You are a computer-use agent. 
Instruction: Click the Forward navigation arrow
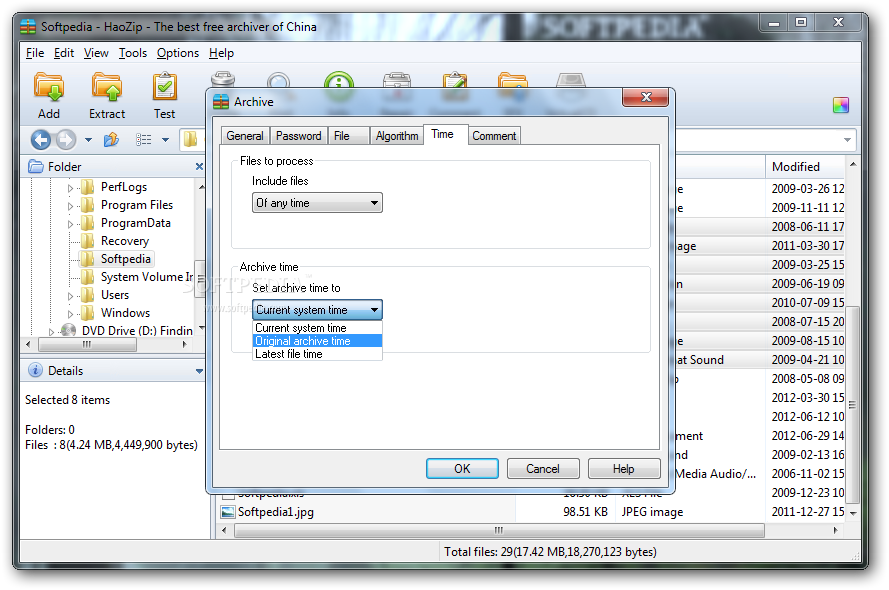pos(66,139)
